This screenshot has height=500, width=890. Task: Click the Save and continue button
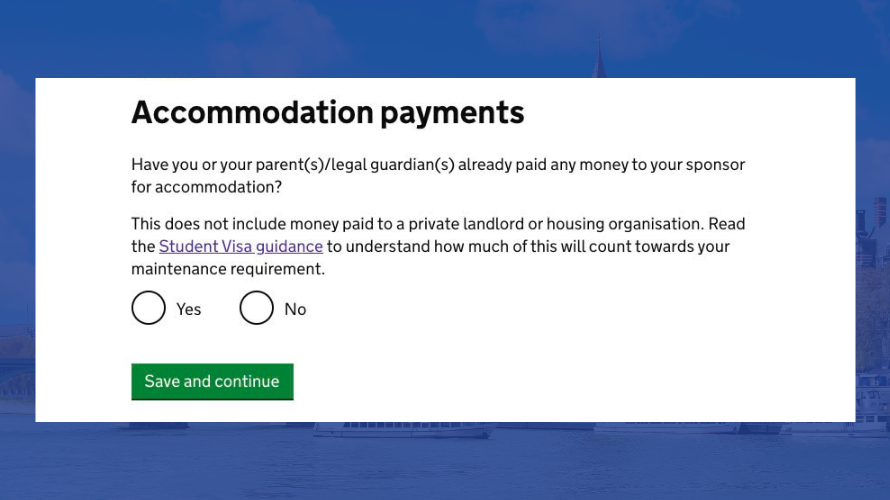coord(212,381)
